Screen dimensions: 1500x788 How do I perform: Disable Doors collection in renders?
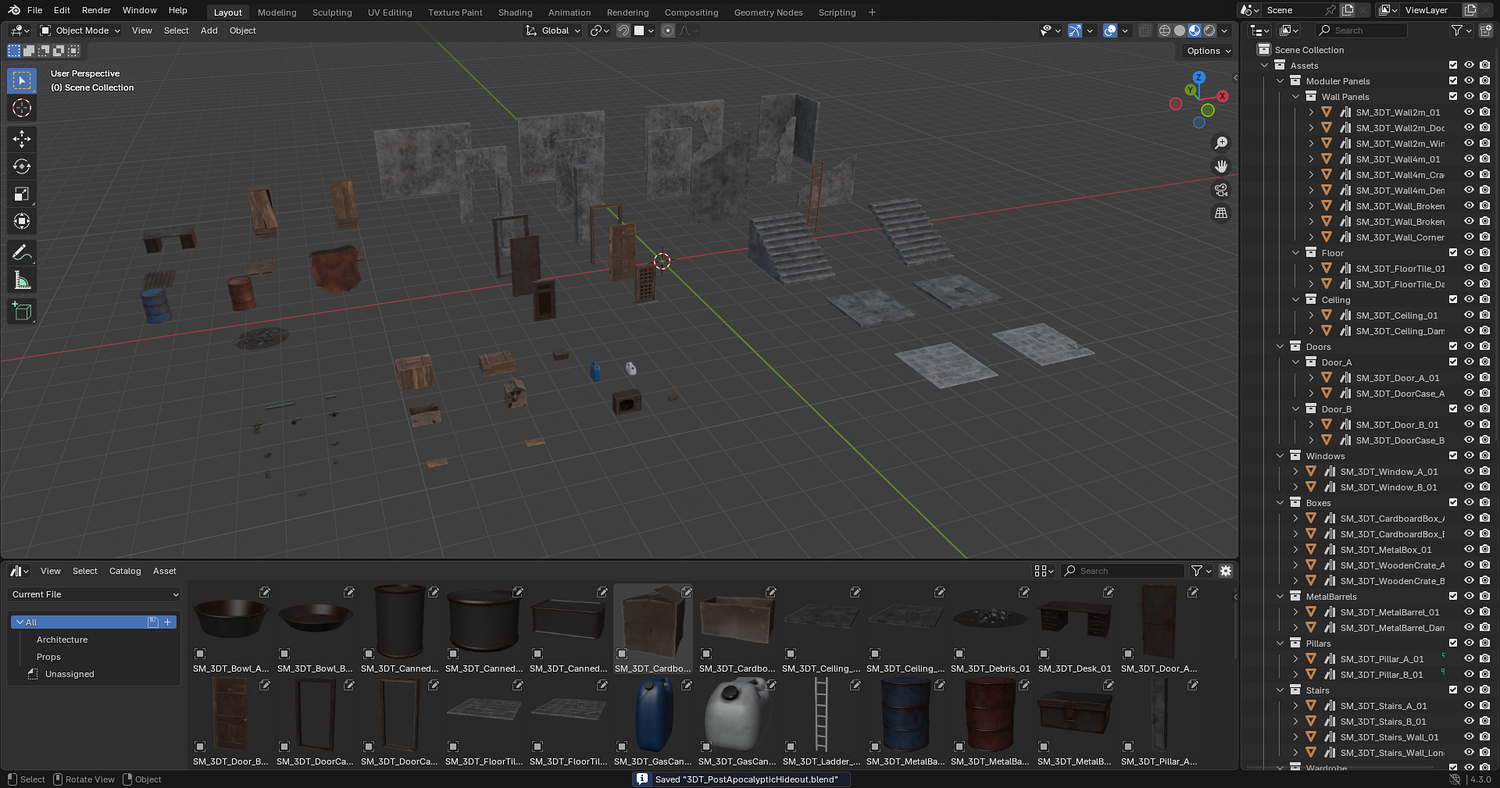[1485, 347]
